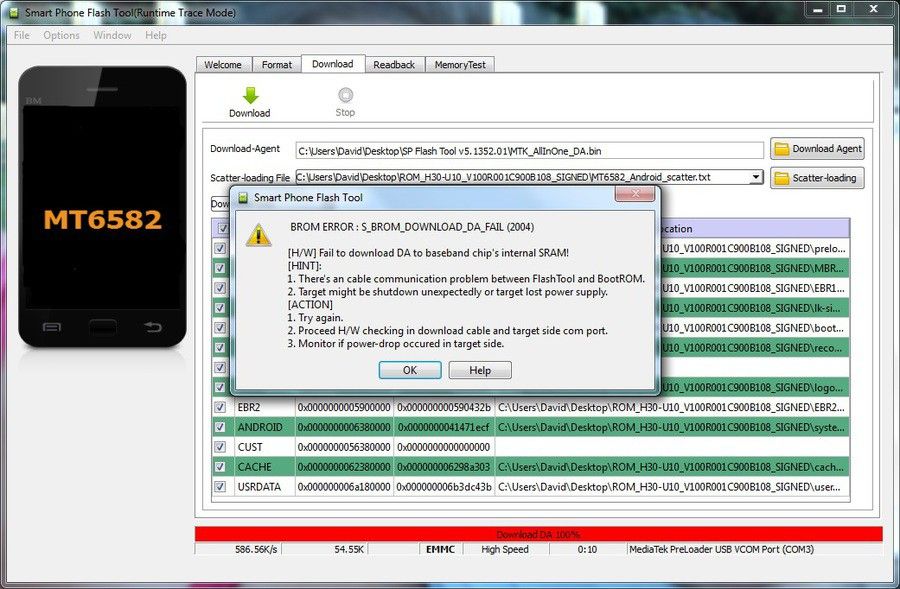Click the ANDROID file location path
This screenshot has height=589, width=900.
pos(672,427)
